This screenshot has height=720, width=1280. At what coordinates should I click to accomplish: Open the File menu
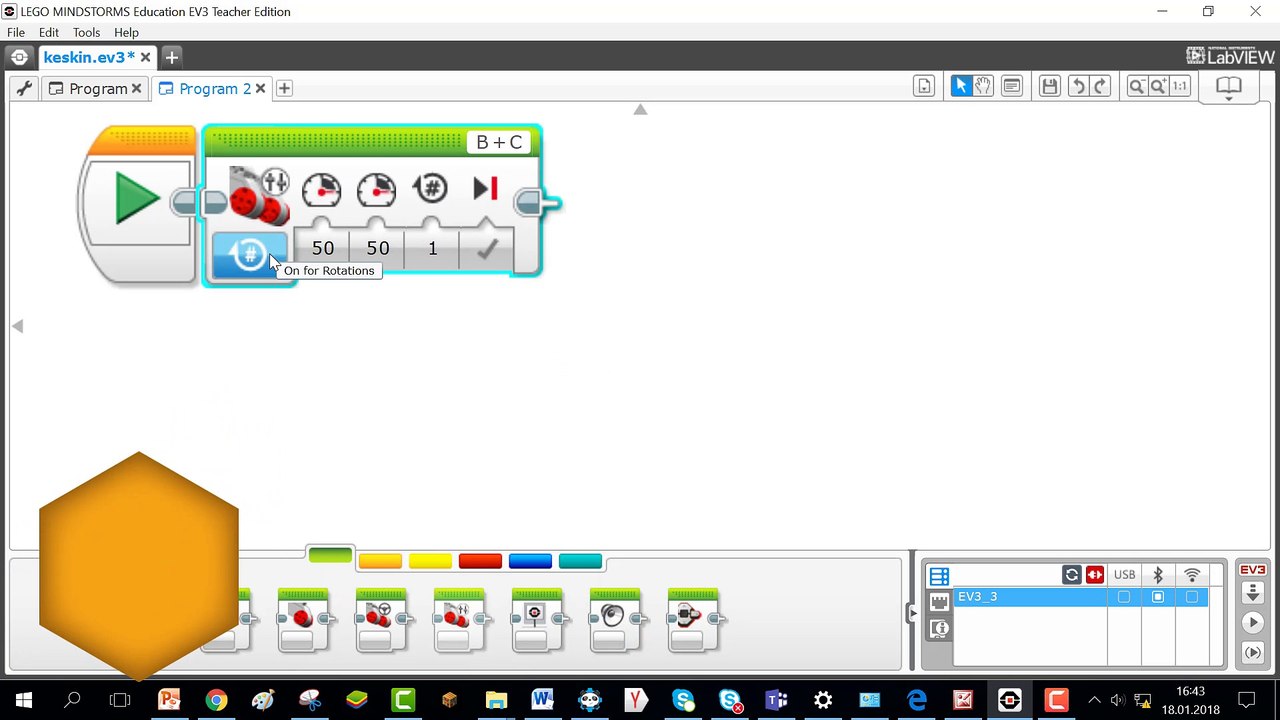16,33
